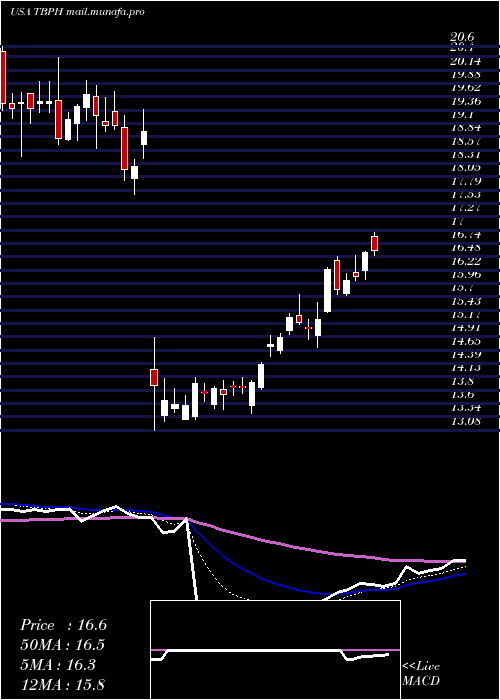Click the '50MA : 16.5' readout
The width and height of the screenshot is (500, 700).
click(63, 645)
